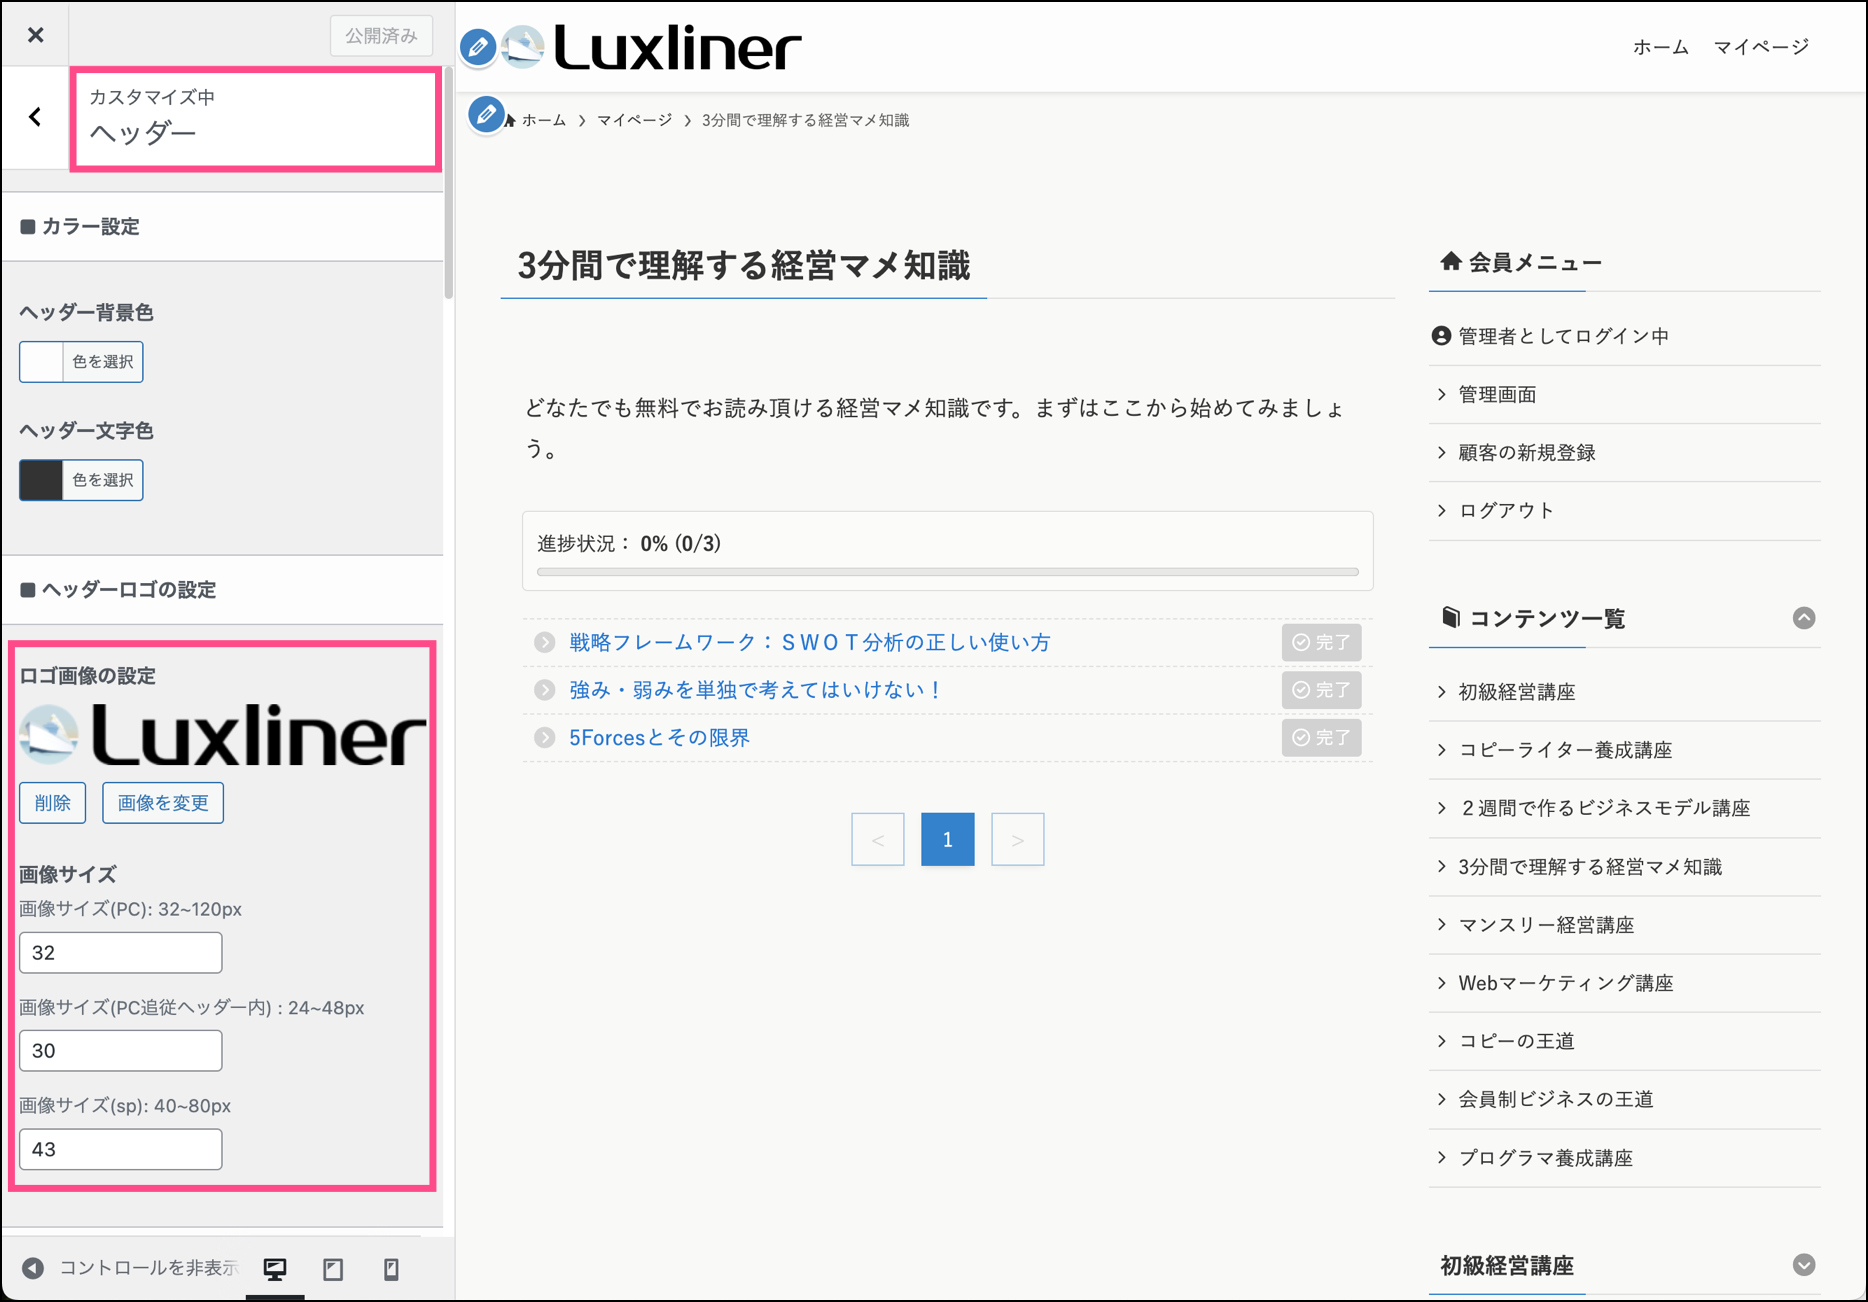This screenshot has width=1868, height=1302.
Task: Open the ヘッダー背景色 color picker
Action: pyautogui.click(x=81, y=362)
